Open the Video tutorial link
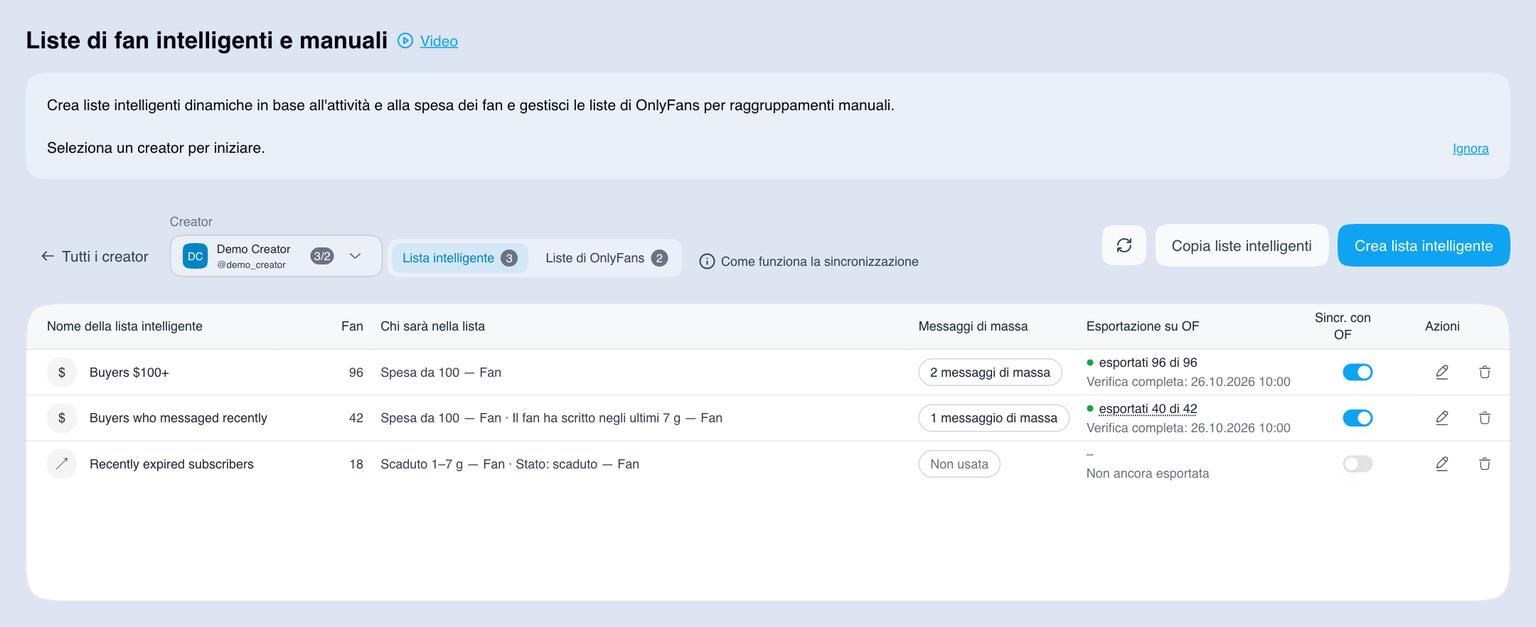The image size is (1536, 627). (439, 41)
